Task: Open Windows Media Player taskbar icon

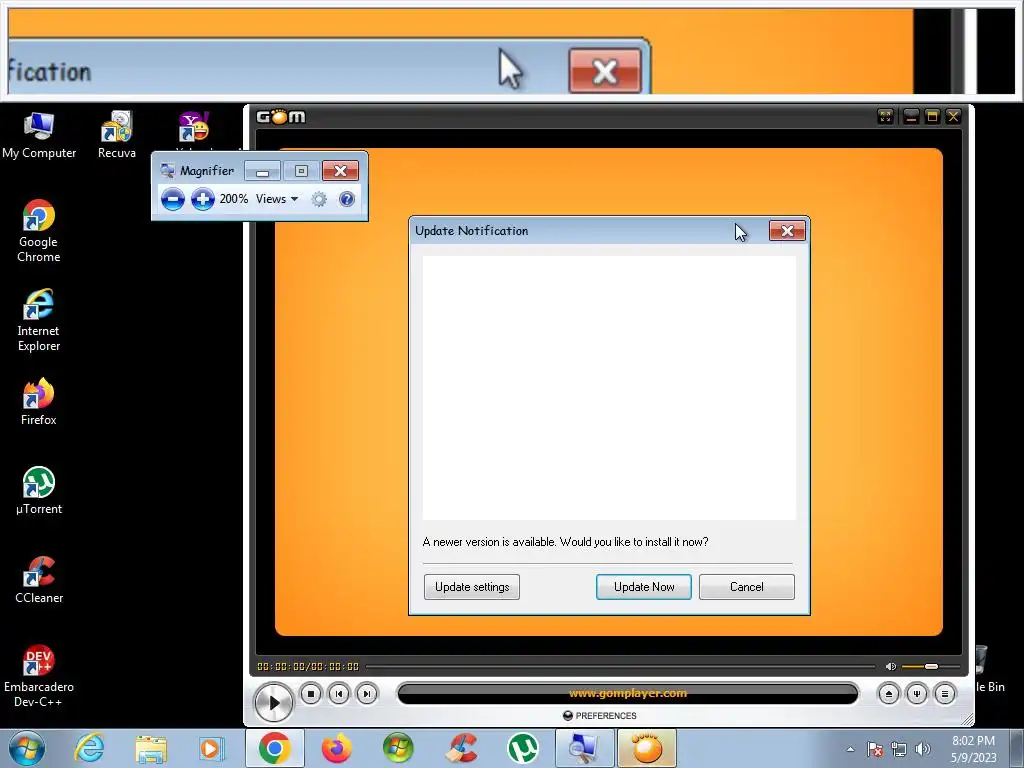Action: 212,748
